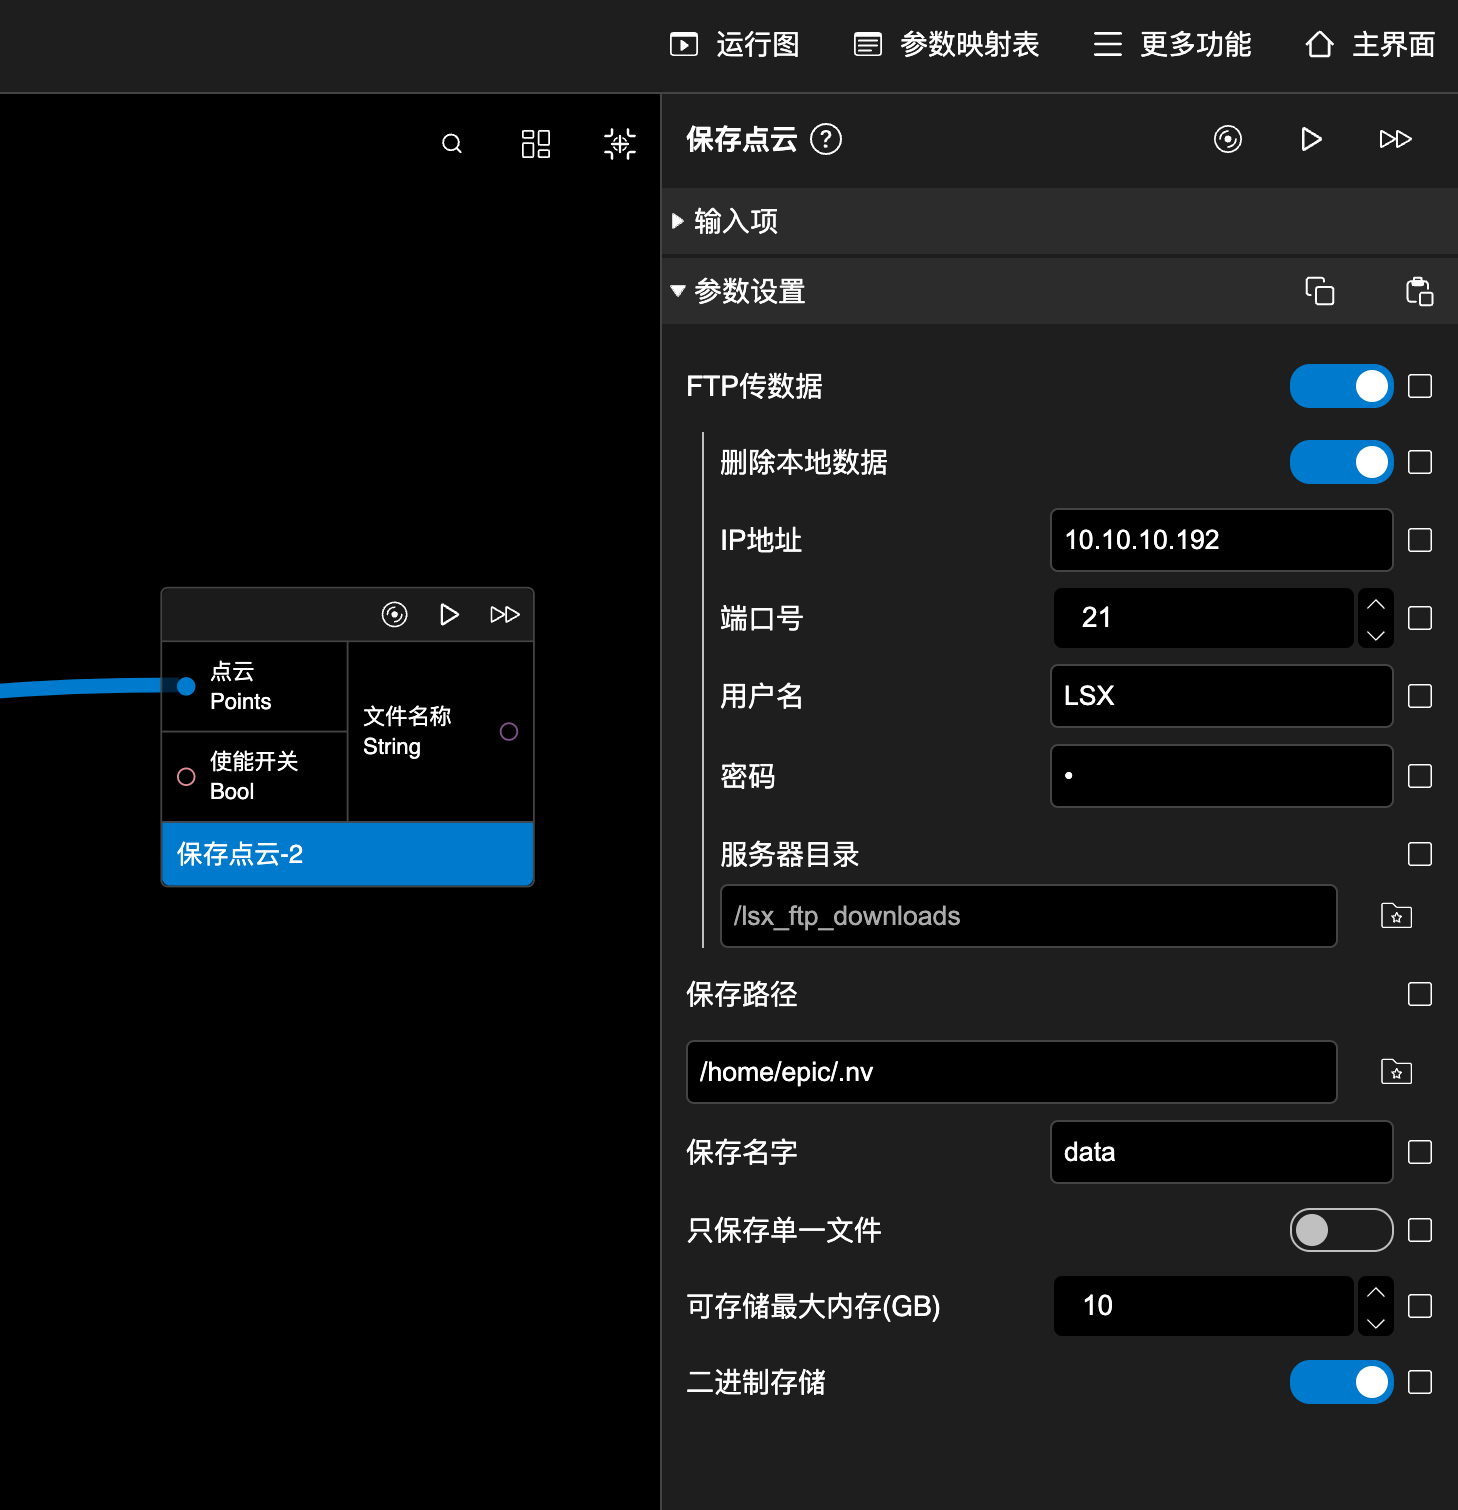
Task: Paste parameters in 参数设置 header
Action: (x=1419, y=291)
